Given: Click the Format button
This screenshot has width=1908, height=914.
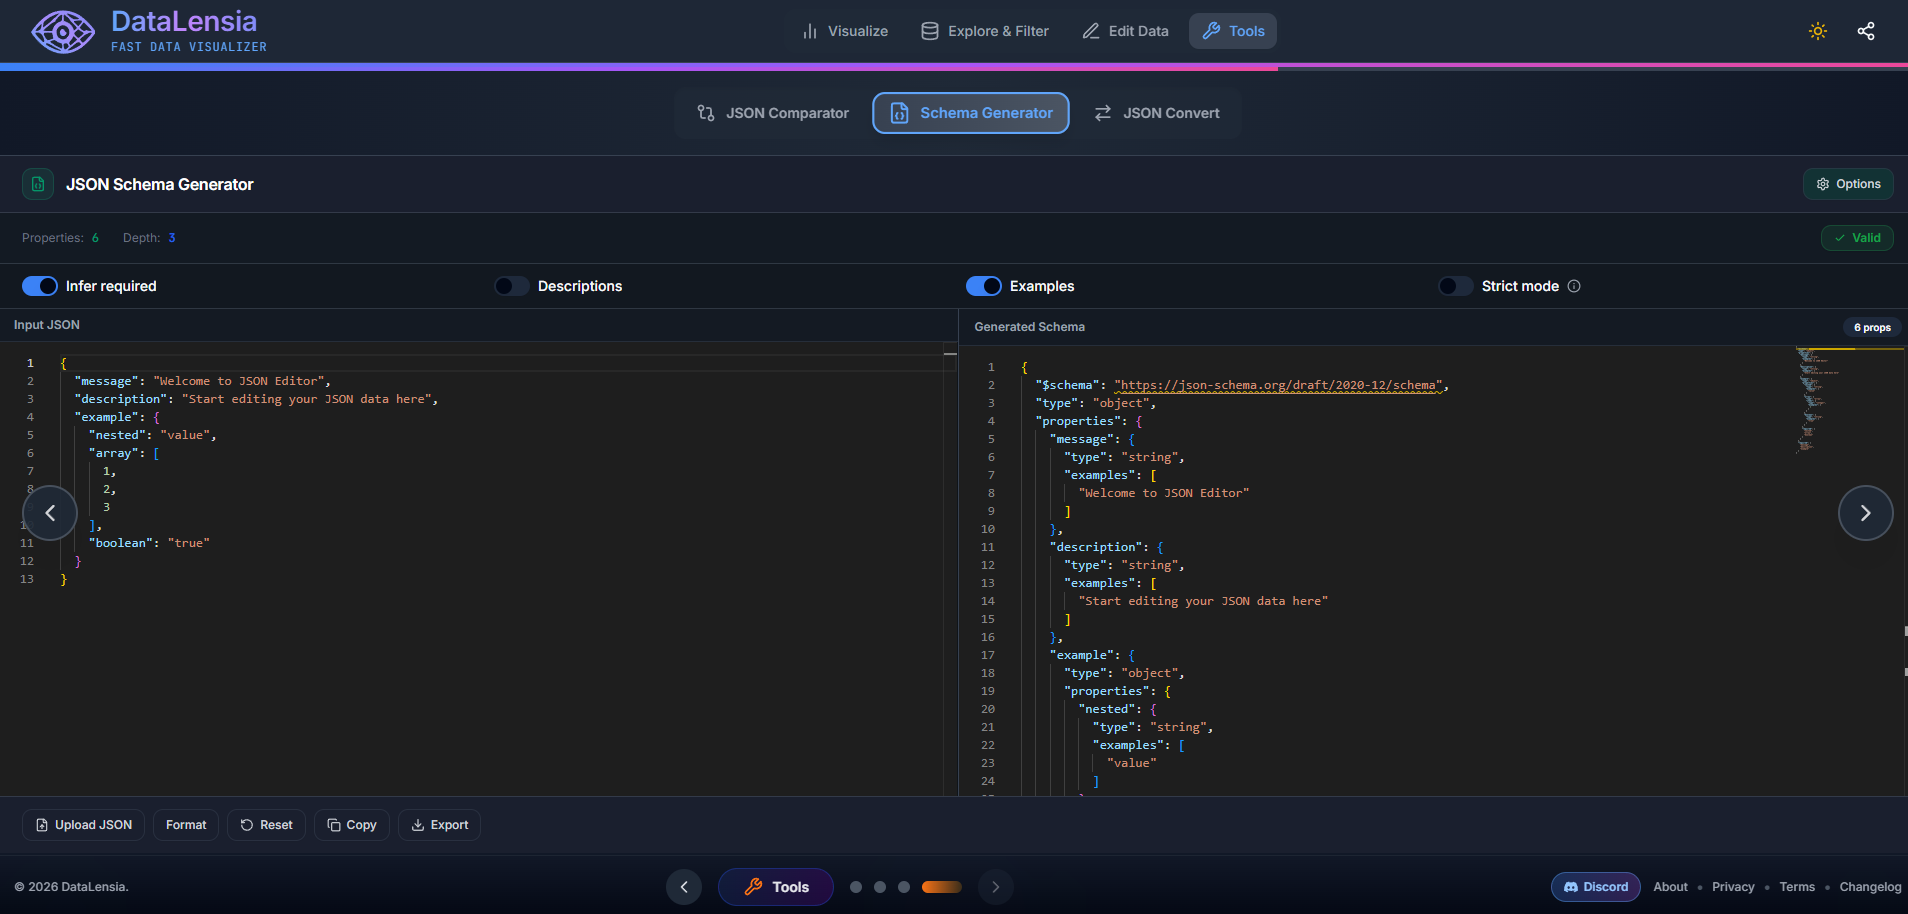Looking at the screenshot, I should pos(186,825).
